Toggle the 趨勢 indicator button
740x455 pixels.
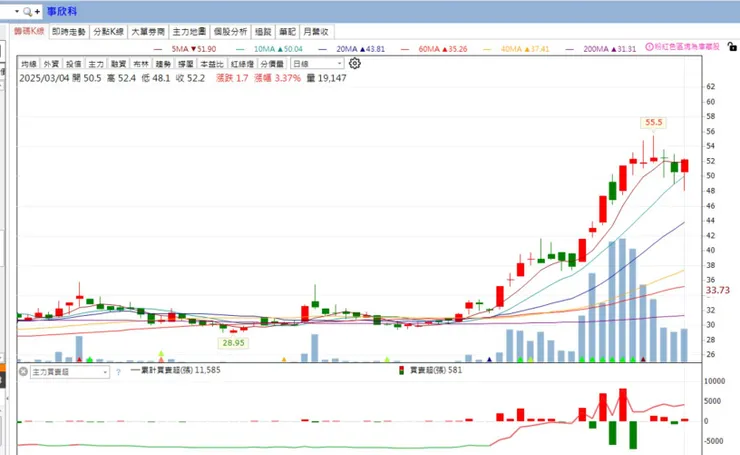(x=163, y=64)
